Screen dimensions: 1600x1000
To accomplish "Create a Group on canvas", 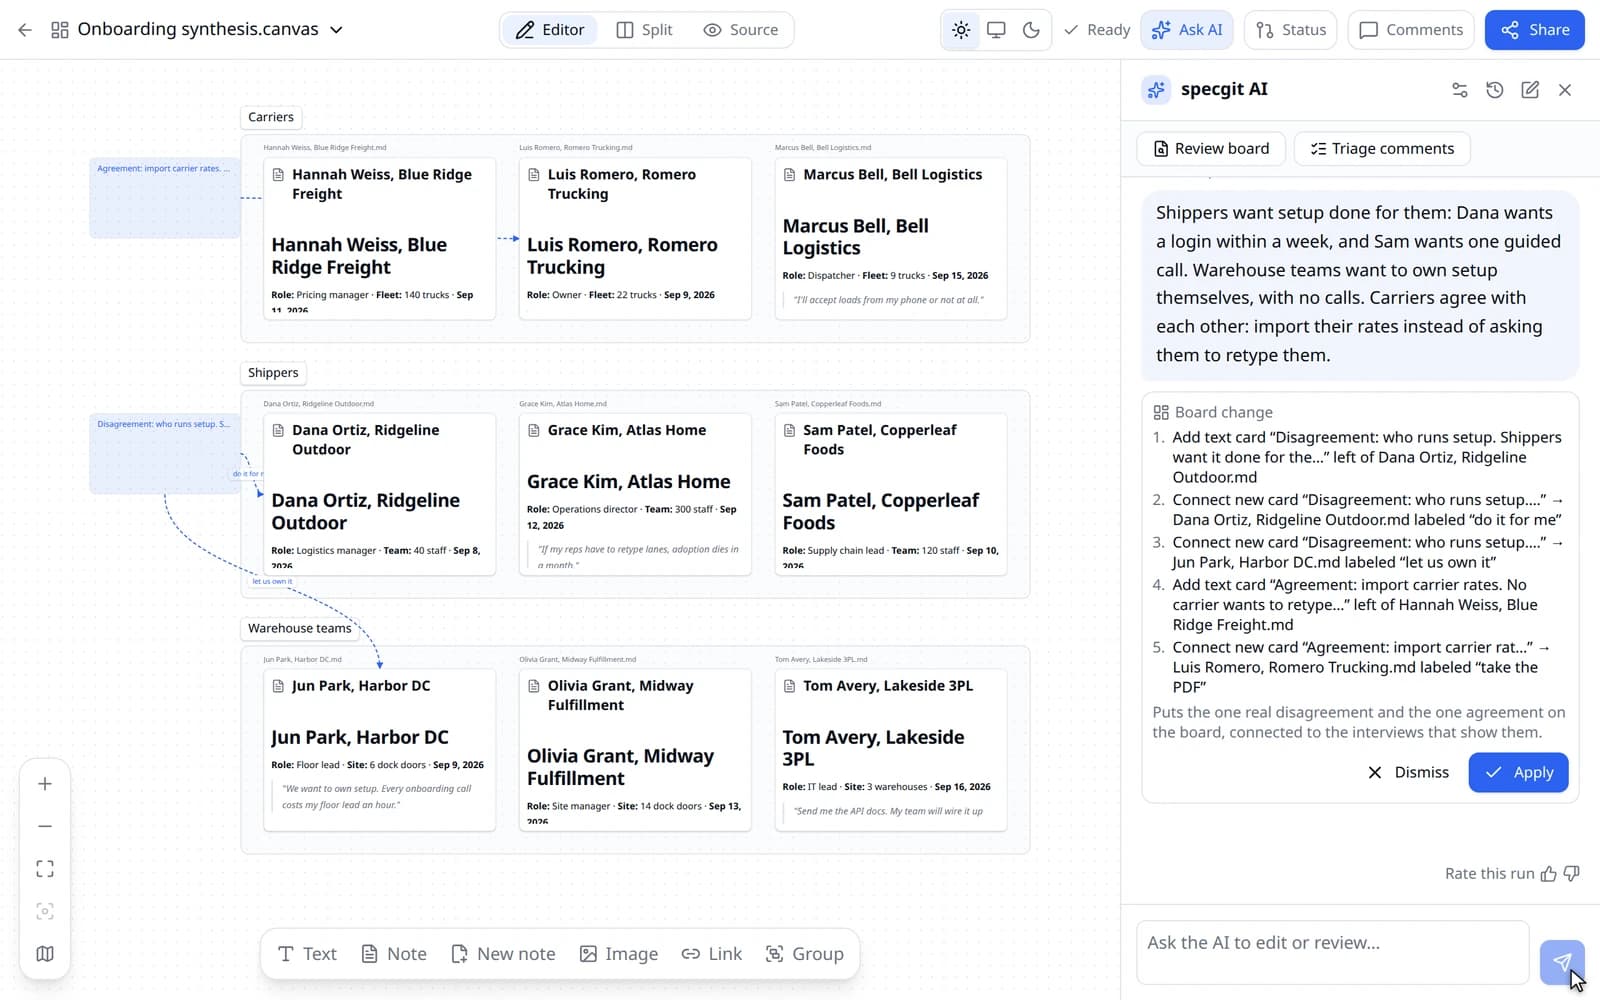I will tap(805, 954).
